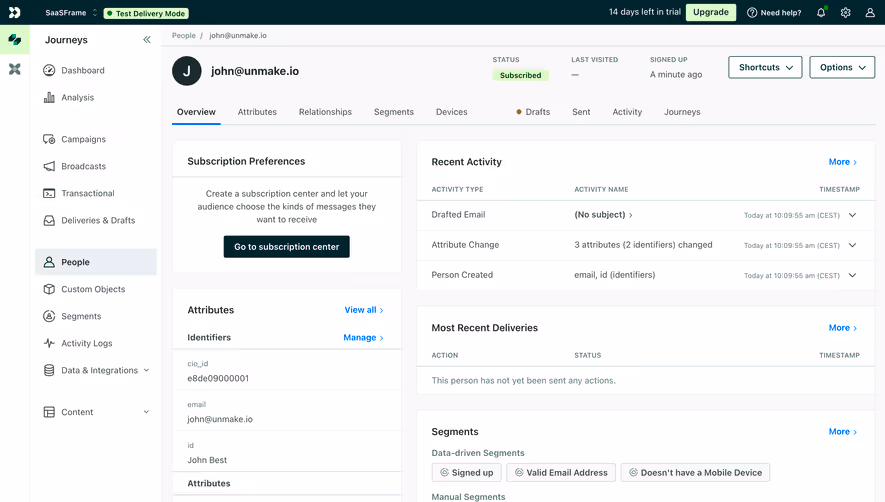Click '3 attributes (2 identifiers) changed' text
885x502 pixels.
coord(643,245)
